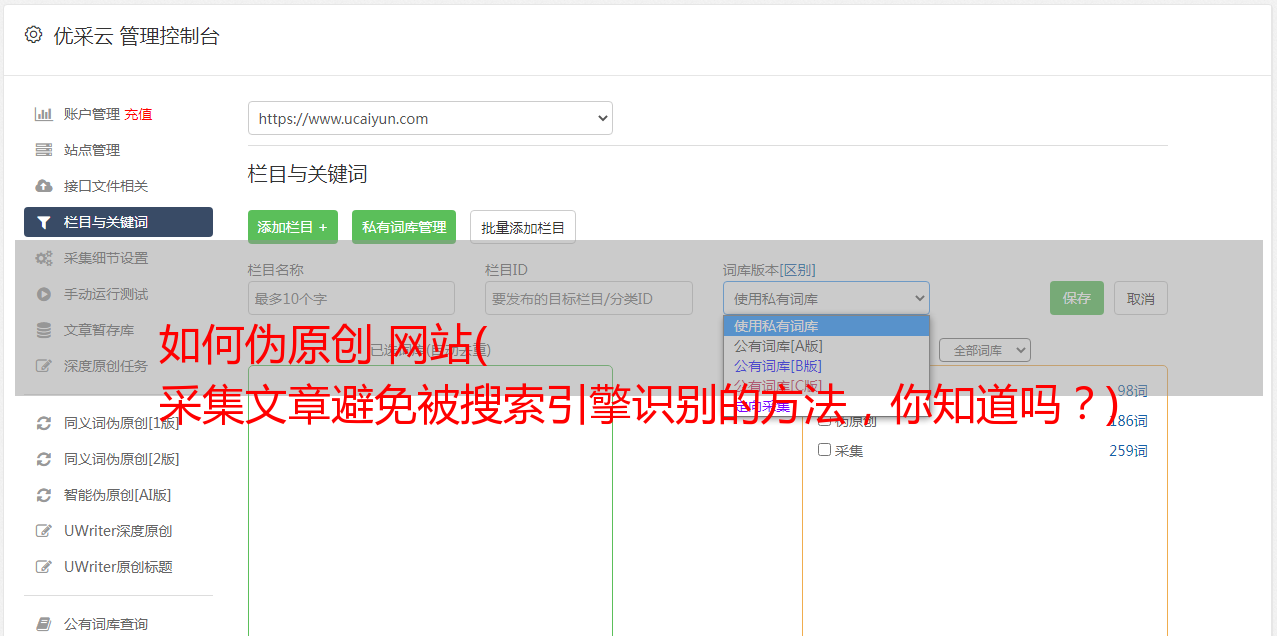Open UWriter原创标题 in the sidebar
This screenshot has width=1277, height=636.
(118, 567)
